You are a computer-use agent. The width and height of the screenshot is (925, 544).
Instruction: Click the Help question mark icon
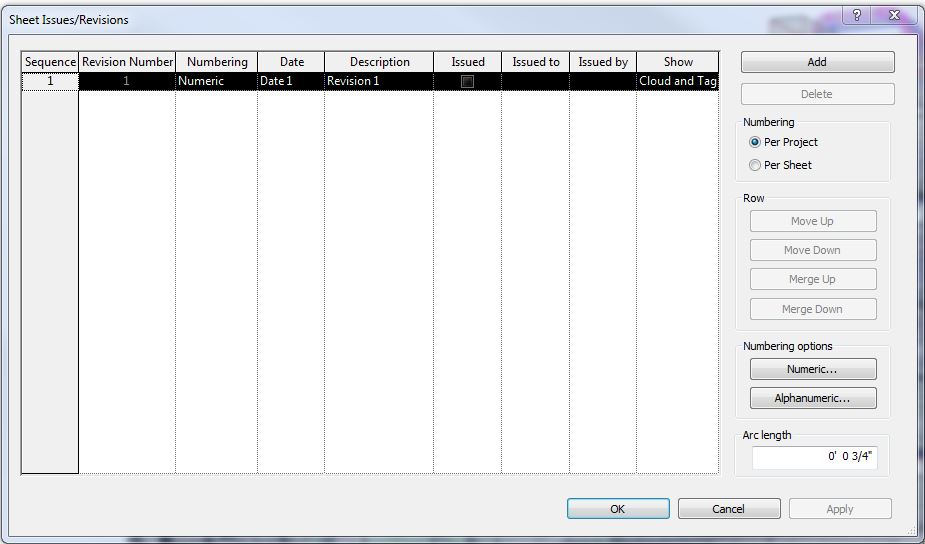point(857,15)
